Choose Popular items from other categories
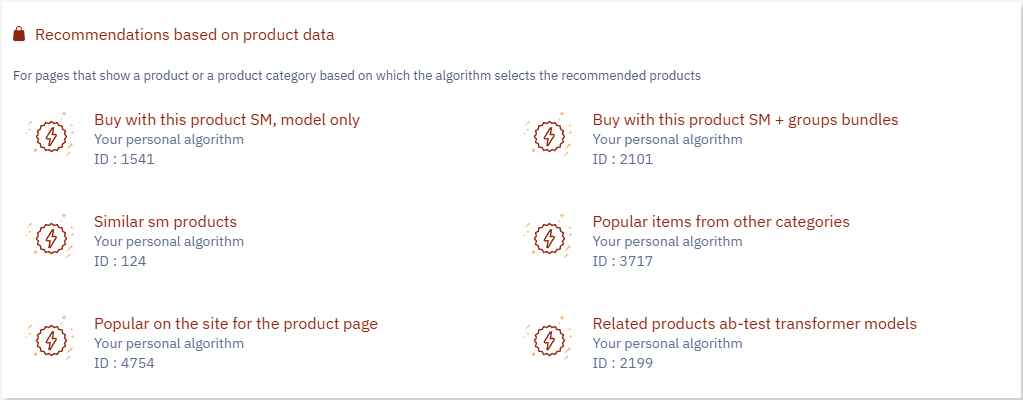Viewport: 1023px width, 400px height. coord(721,222)
